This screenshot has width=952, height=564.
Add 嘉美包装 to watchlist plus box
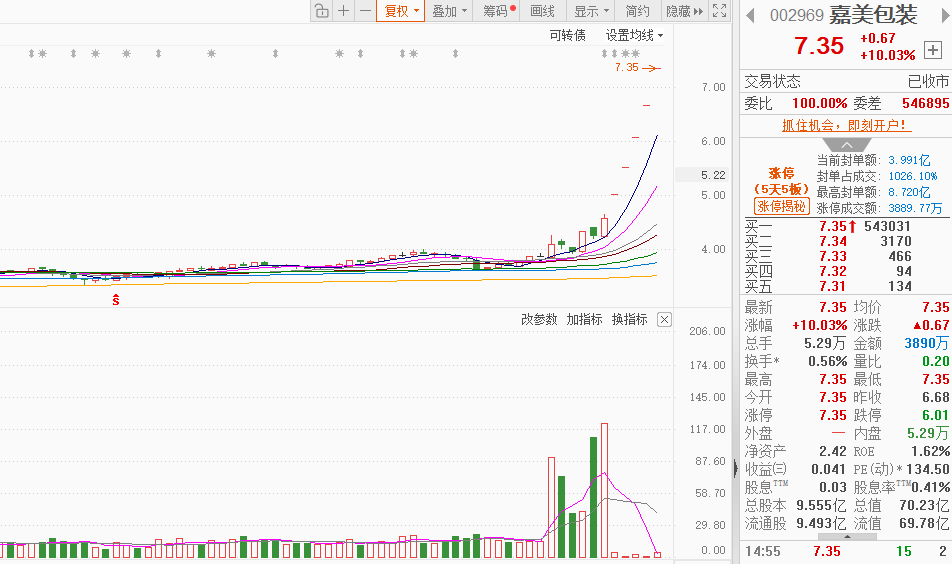[x=933, y=50]
